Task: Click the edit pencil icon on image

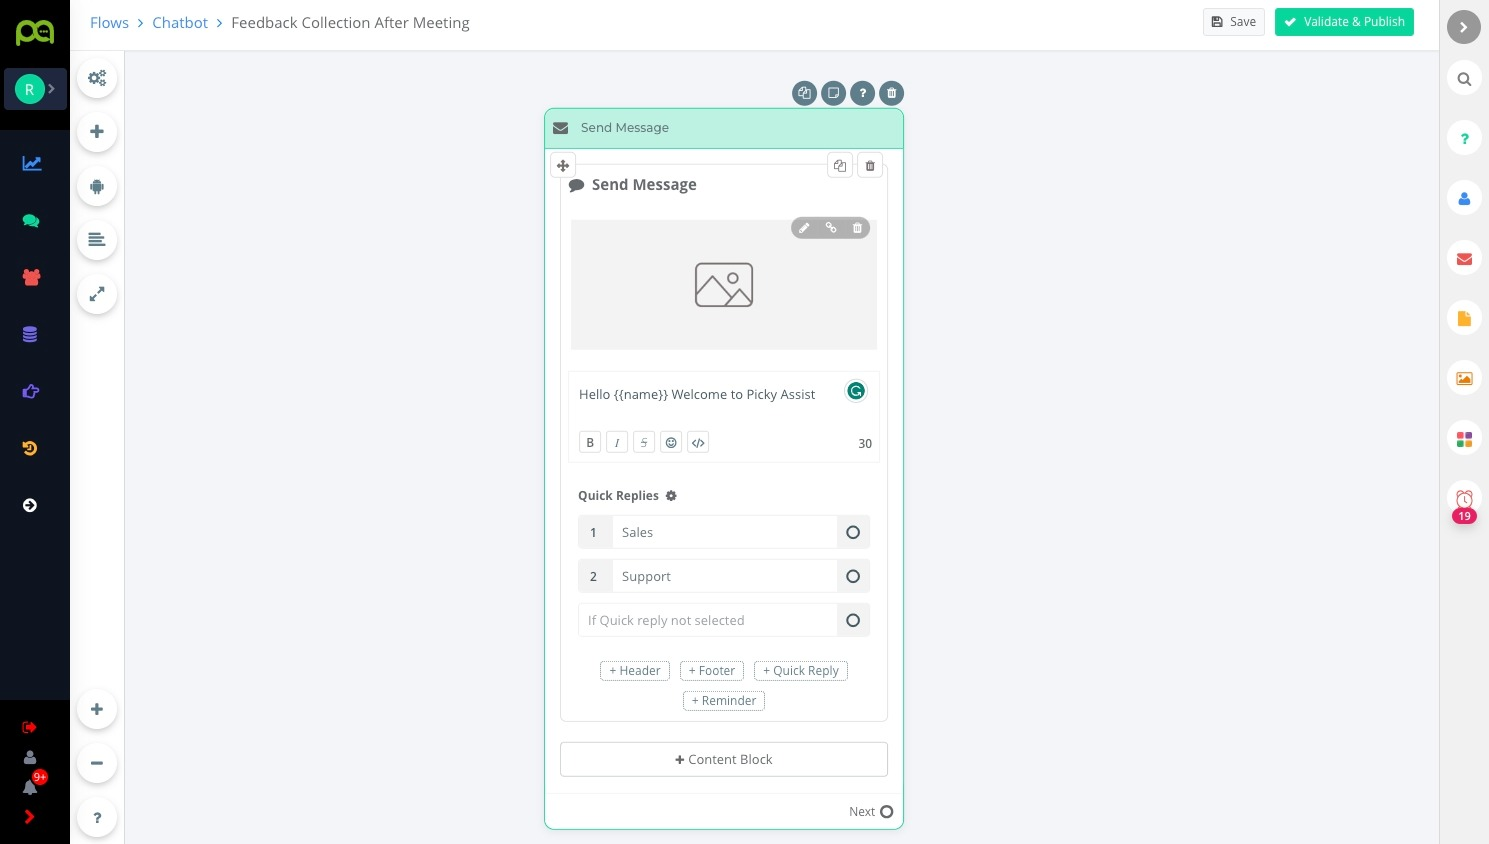Action: 804,228
